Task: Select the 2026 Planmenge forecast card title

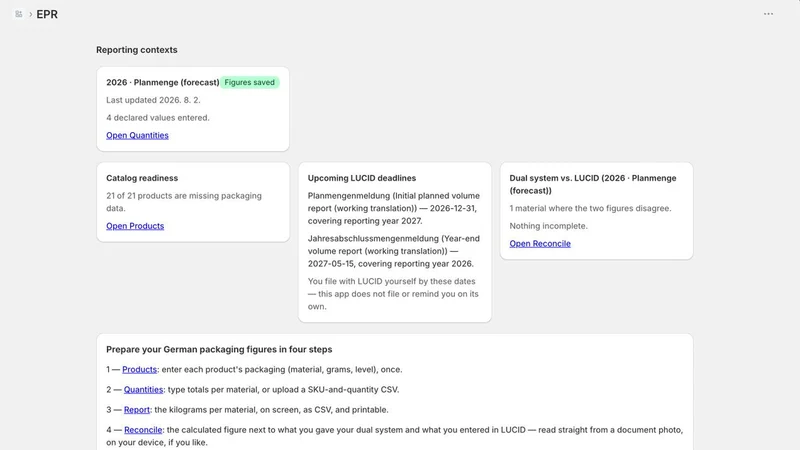Action: [x=163, y=82]
